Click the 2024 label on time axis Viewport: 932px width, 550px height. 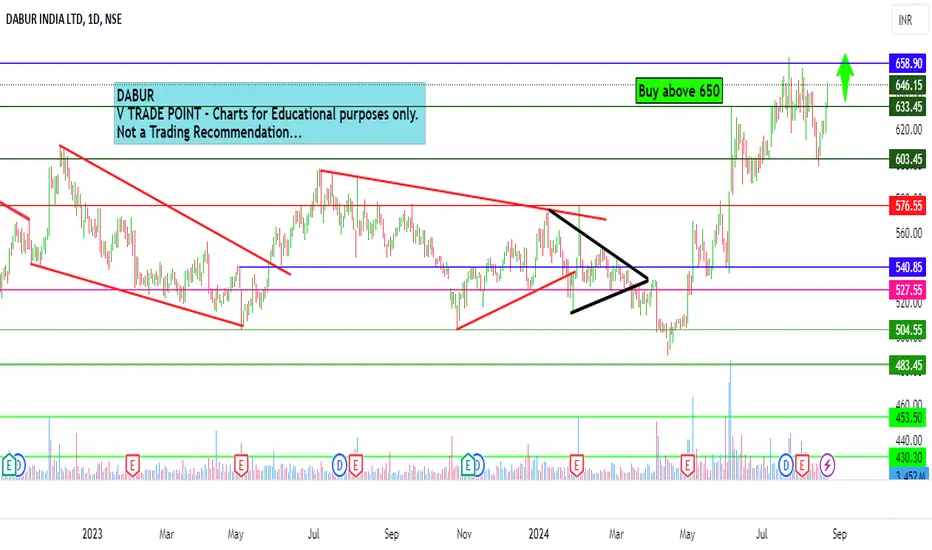coord(539,534)
